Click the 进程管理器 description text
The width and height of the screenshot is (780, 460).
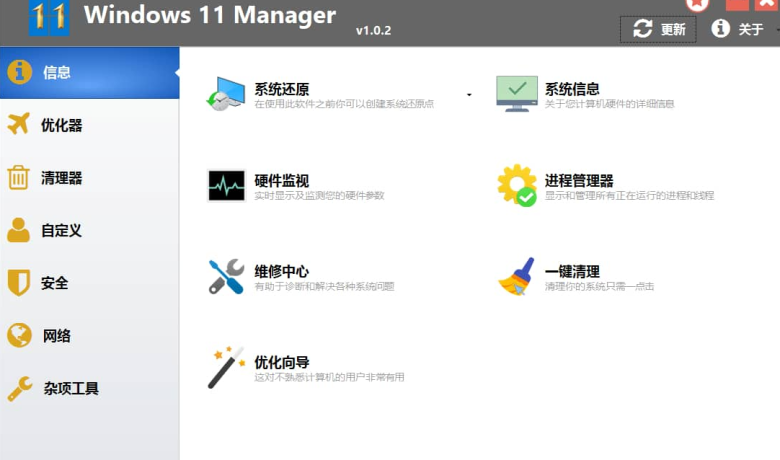(x=629, y=195)
